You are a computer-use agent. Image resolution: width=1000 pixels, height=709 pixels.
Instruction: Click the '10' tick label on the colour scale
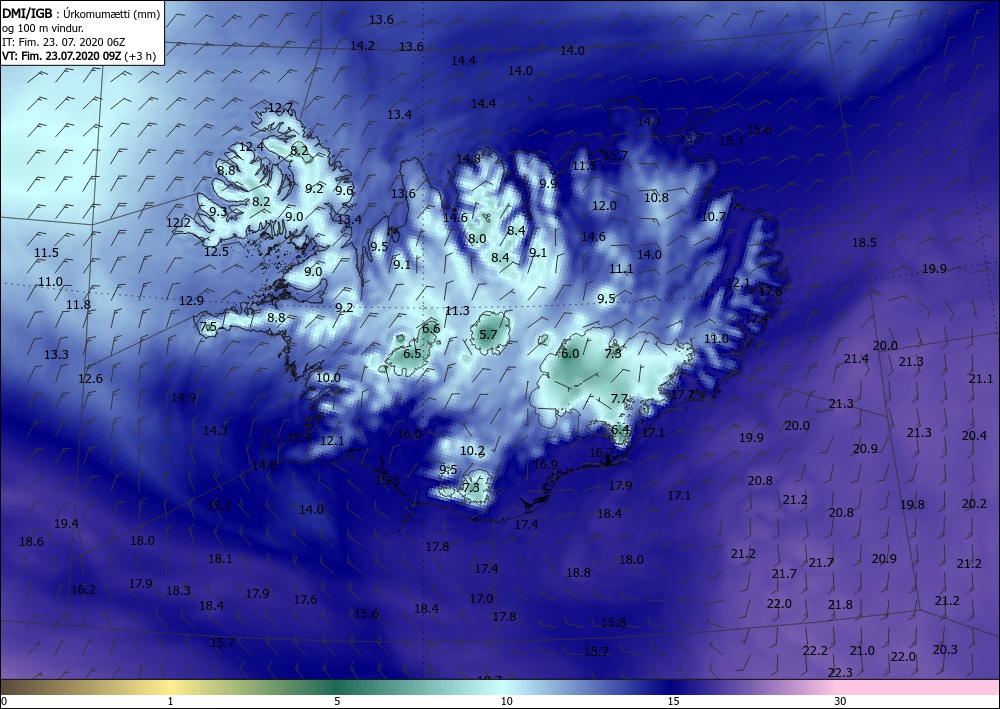pos(506,701)
